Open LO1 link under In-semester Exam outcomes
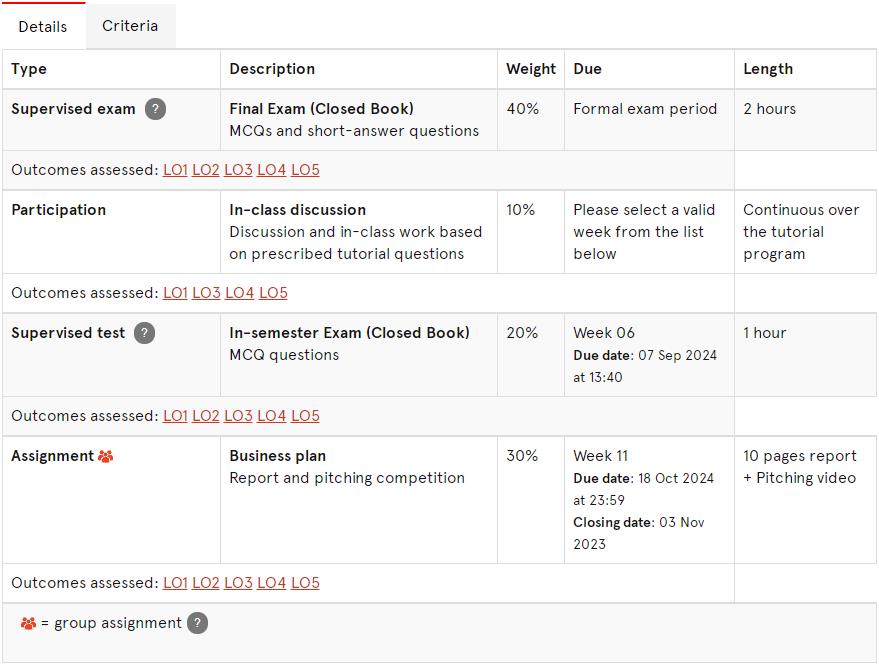Viewport: 879px width, 665px height. (x=175, y=416)
